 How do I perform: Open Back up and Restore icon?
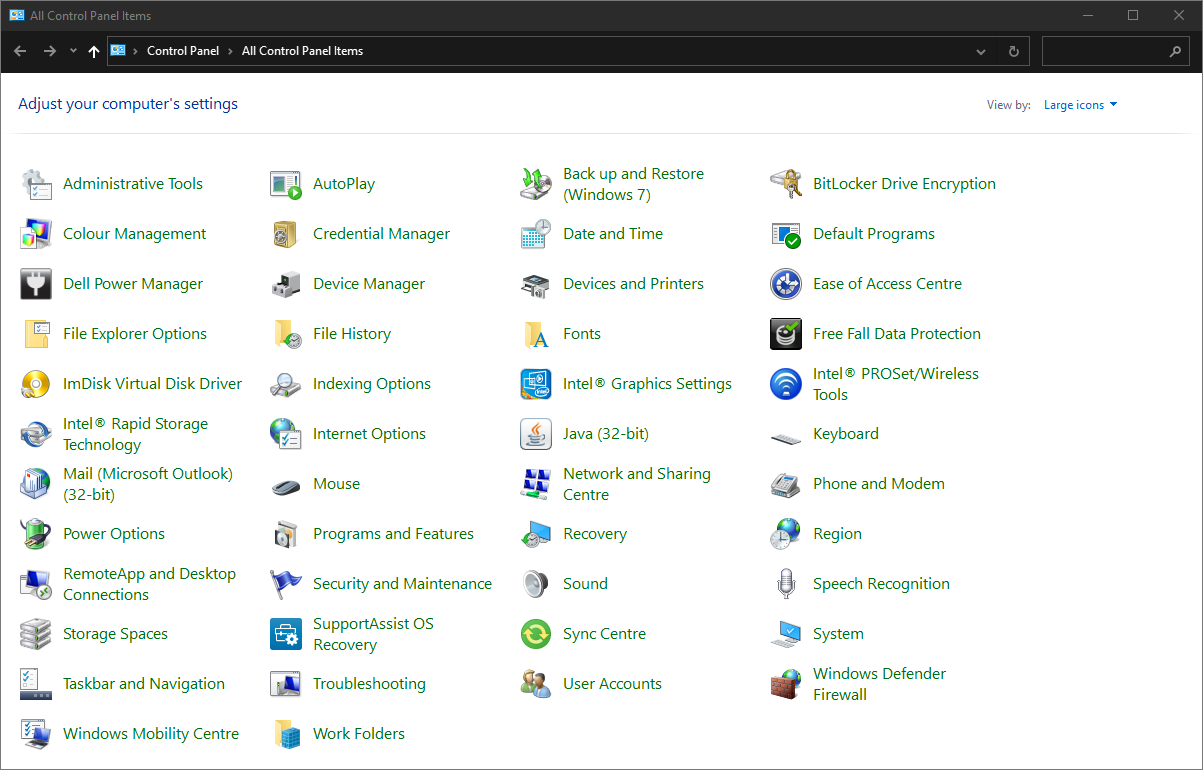click(x=536, y=184)
